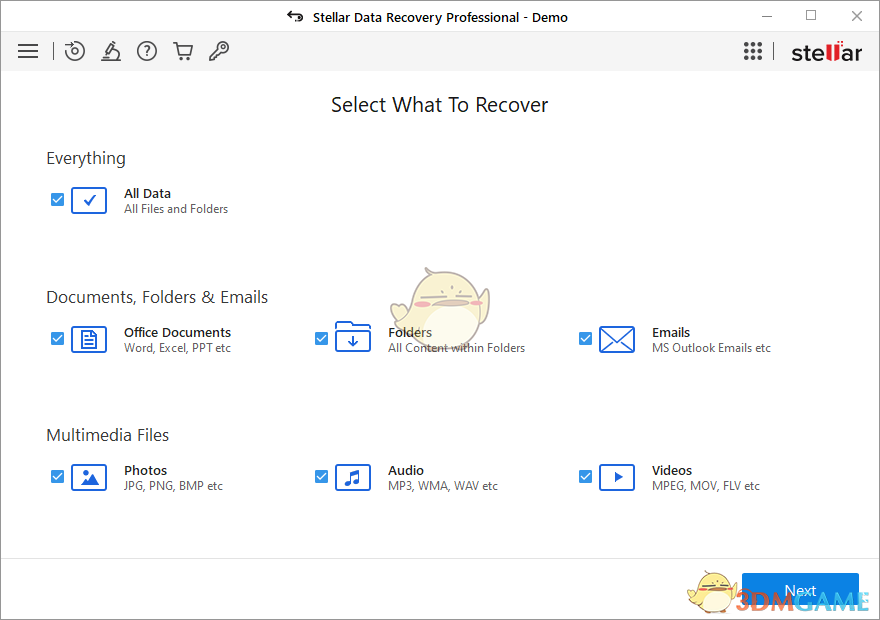880x620 pixels.
Task: Click the Emails envelope icon
Action: coord(617,339)
